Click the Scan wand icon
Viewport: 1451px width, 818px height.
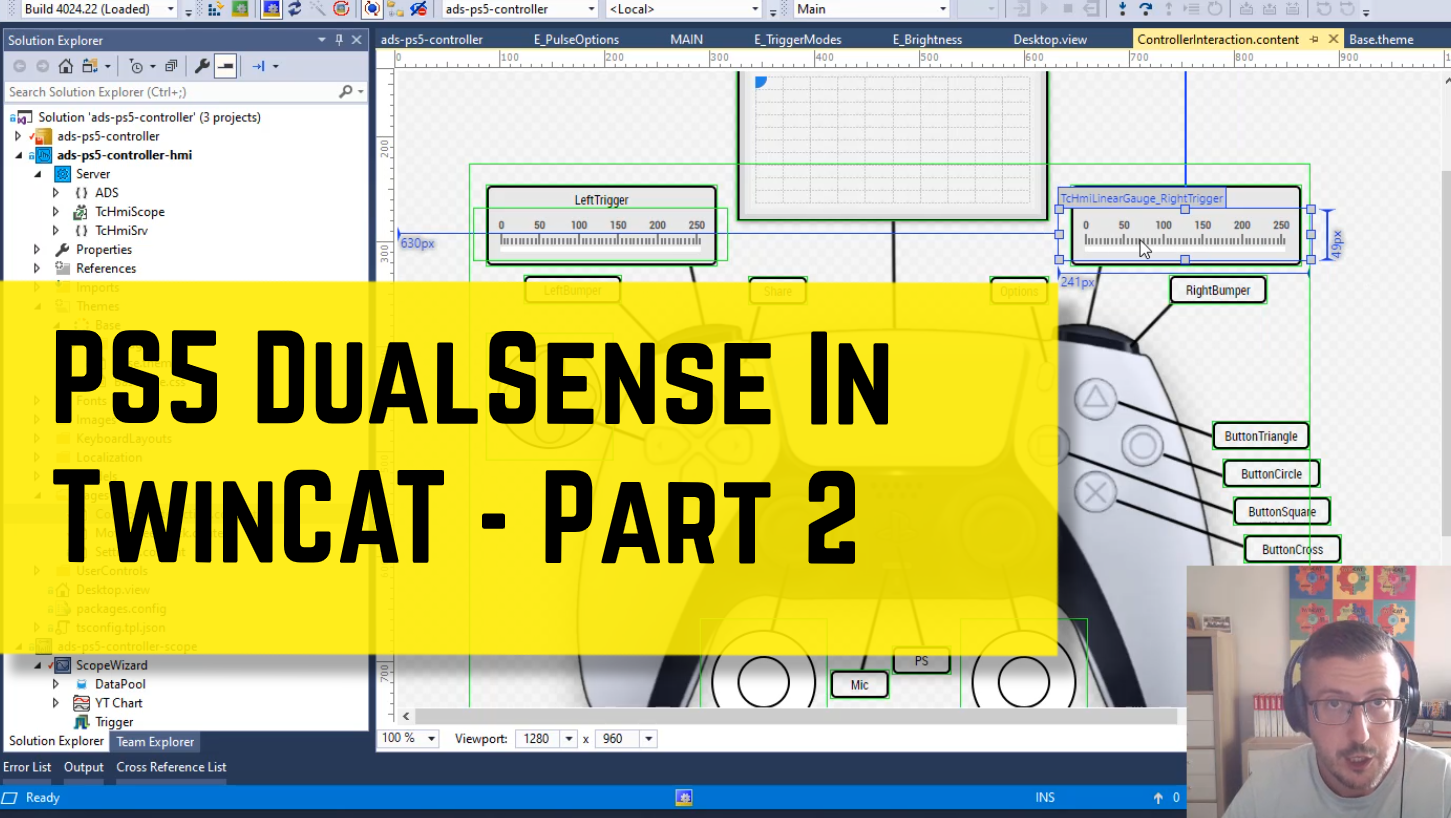coord(318,9)
